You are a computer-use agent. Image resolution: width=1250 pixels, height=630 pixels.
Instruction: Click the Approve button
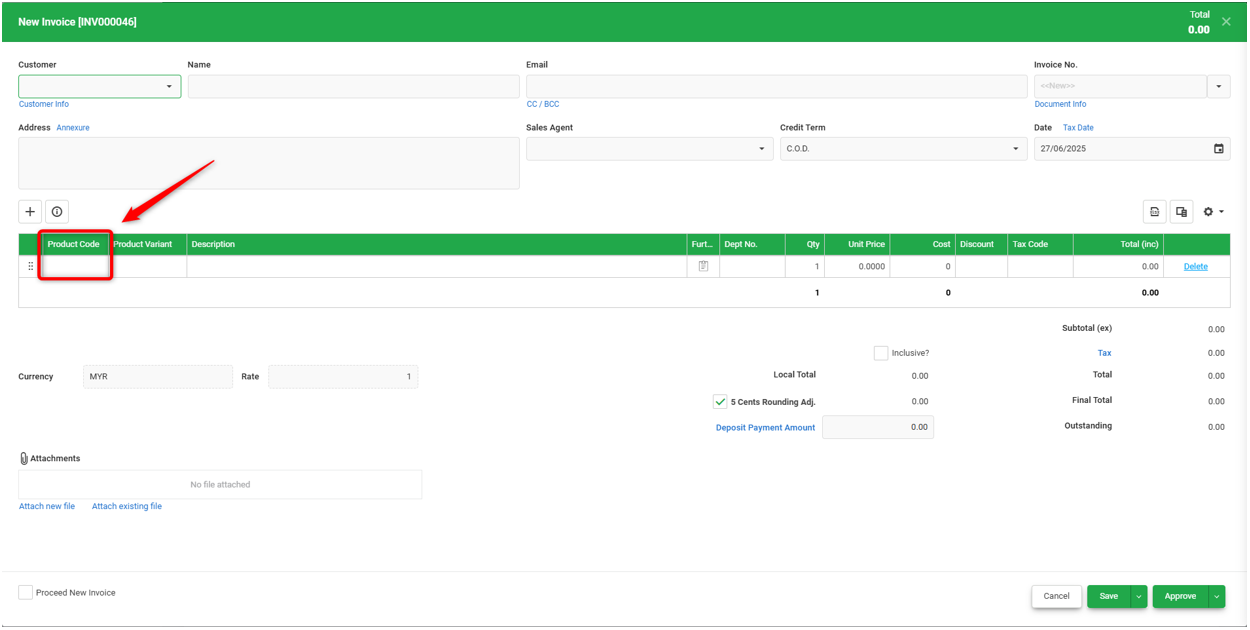pos(1180,596)
